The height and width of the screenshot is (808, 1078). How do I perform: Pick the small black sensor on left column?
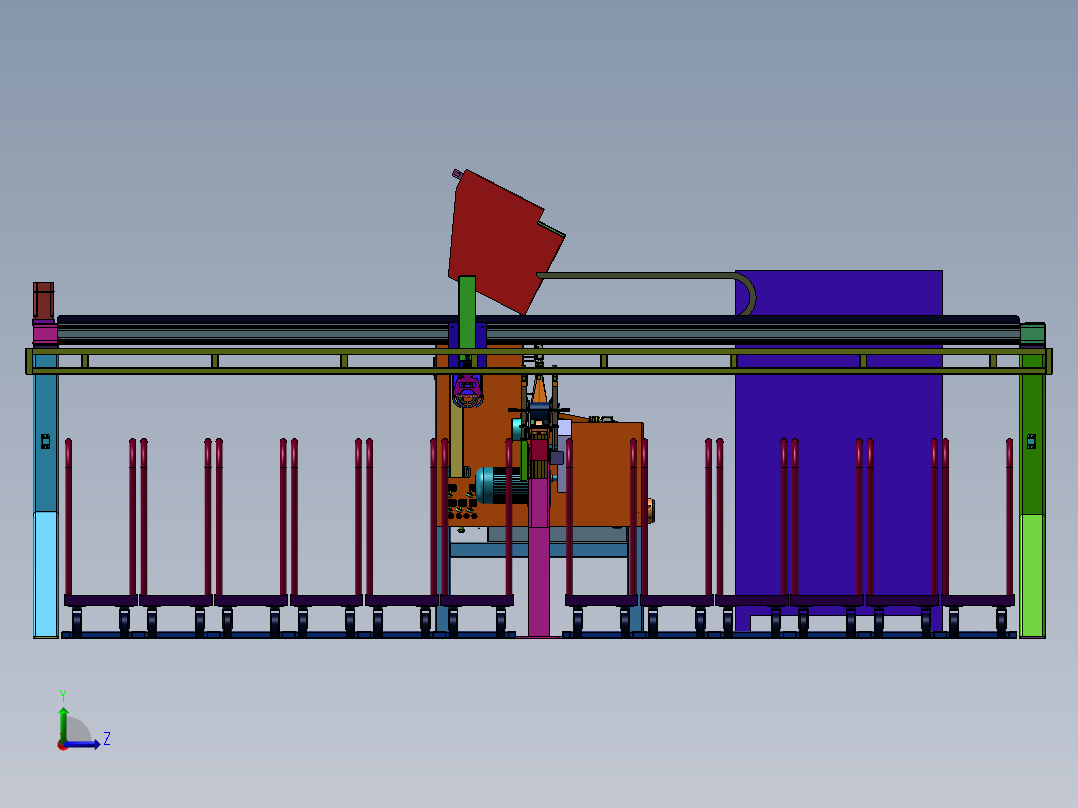(x=45, y=441)
